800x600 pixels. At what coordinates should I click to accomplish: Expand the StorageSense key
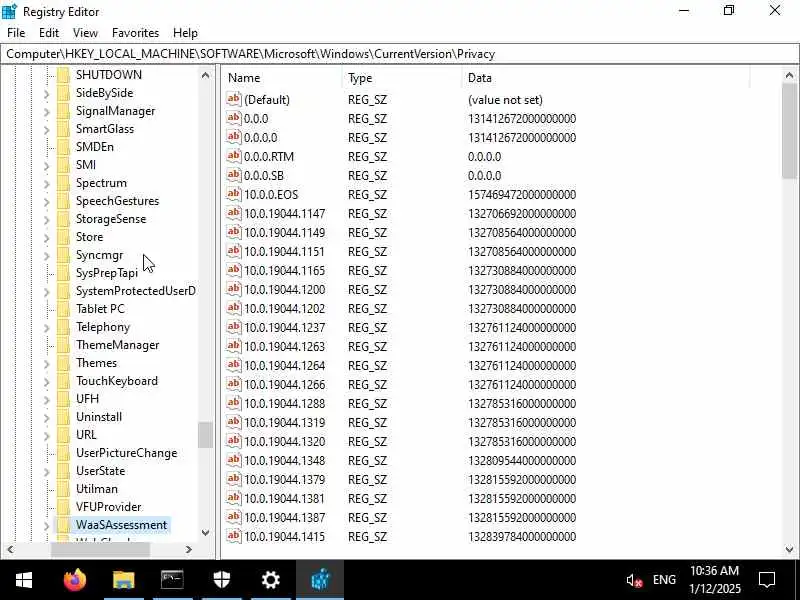click(x=46, y=220)
